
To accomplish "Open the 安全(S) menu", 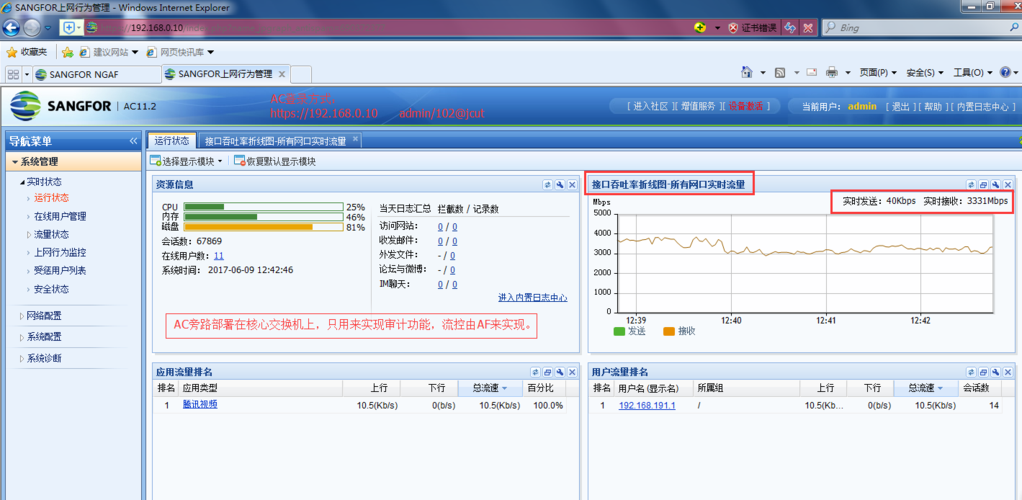I will (x=925, y=72).
